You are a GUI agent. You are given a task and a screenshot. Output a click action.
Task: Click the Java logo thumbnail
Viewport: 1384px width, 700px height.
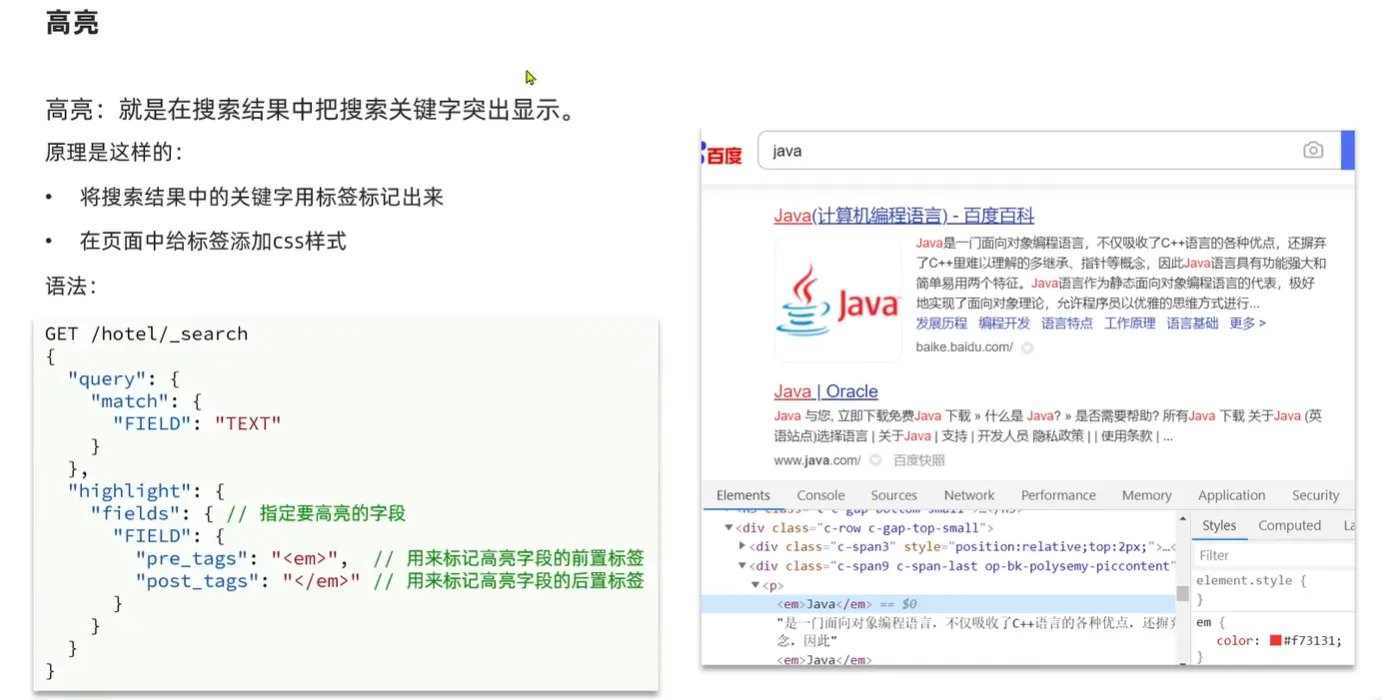coord(837,299)
